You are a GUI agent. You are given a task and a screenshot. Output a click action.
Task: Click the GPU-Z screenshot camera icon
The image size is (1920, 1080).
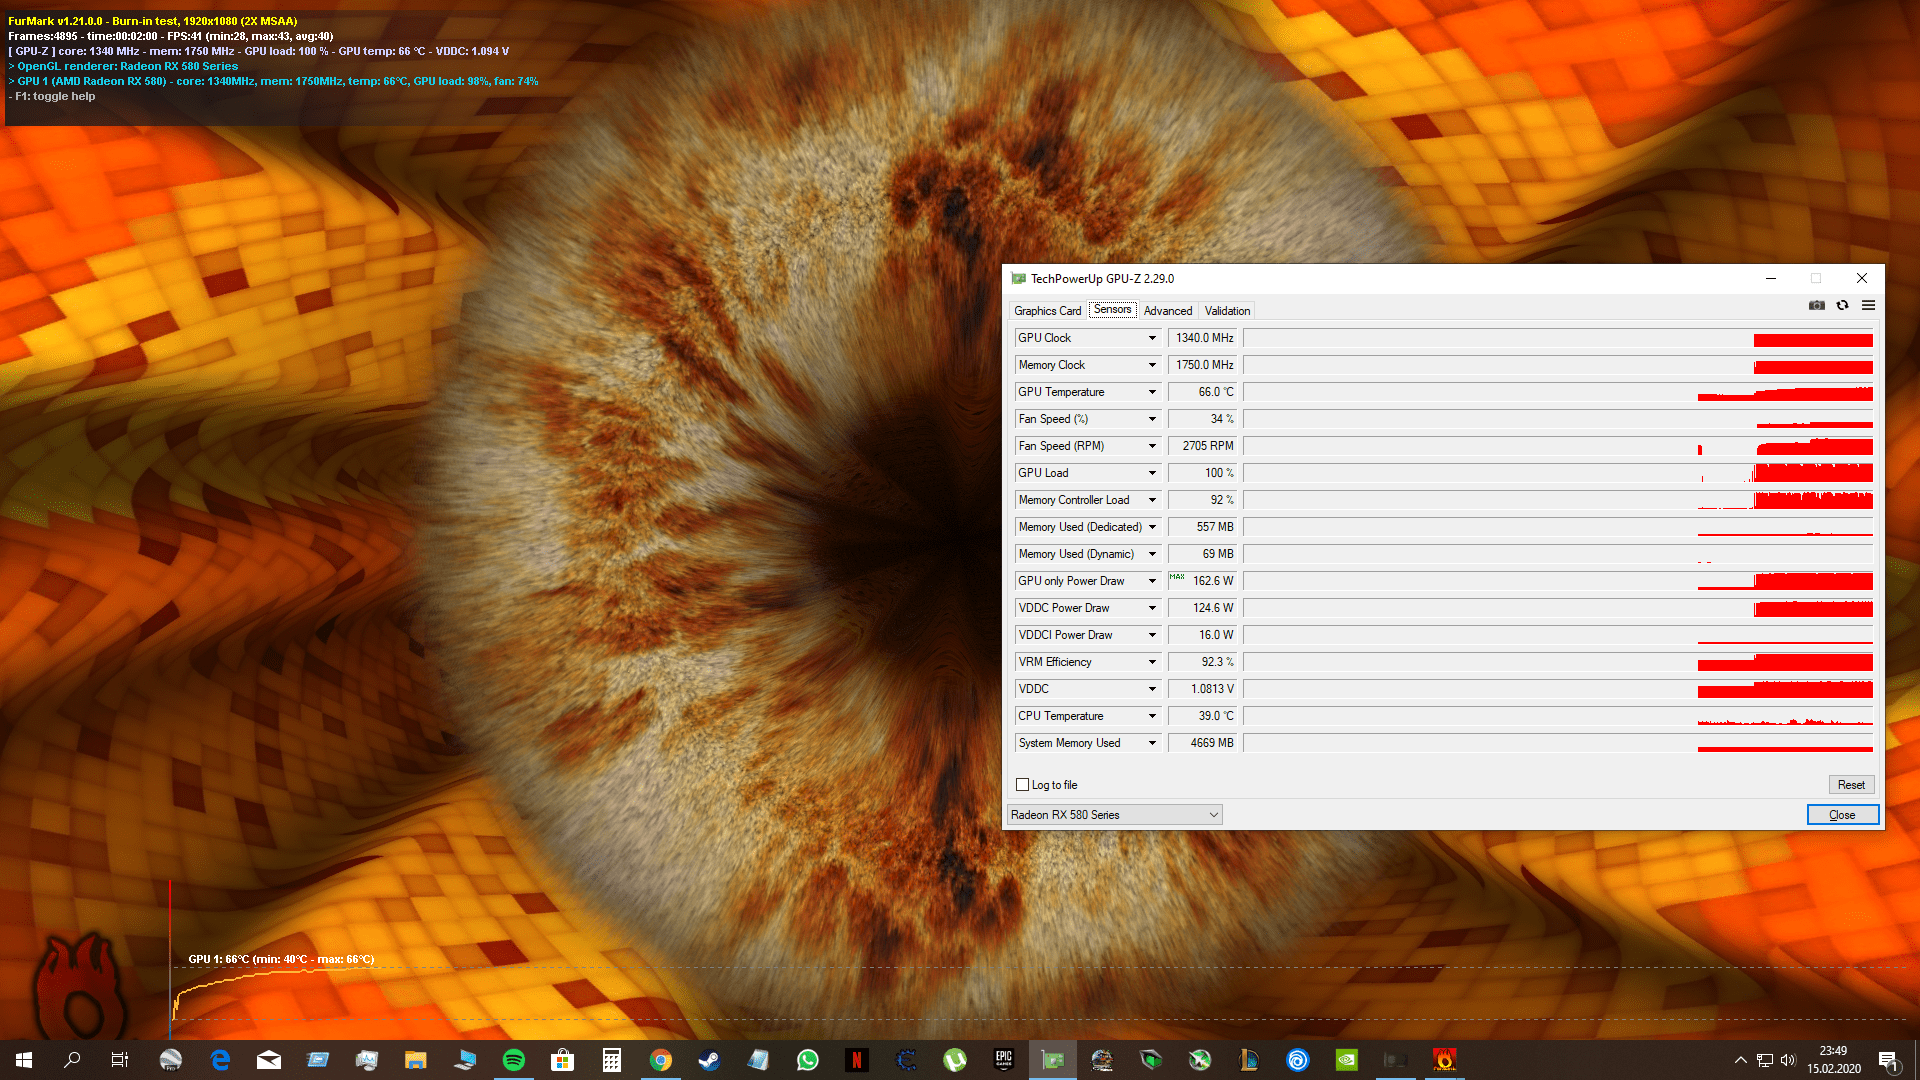pyautogui.click(x=1817, y=306)
